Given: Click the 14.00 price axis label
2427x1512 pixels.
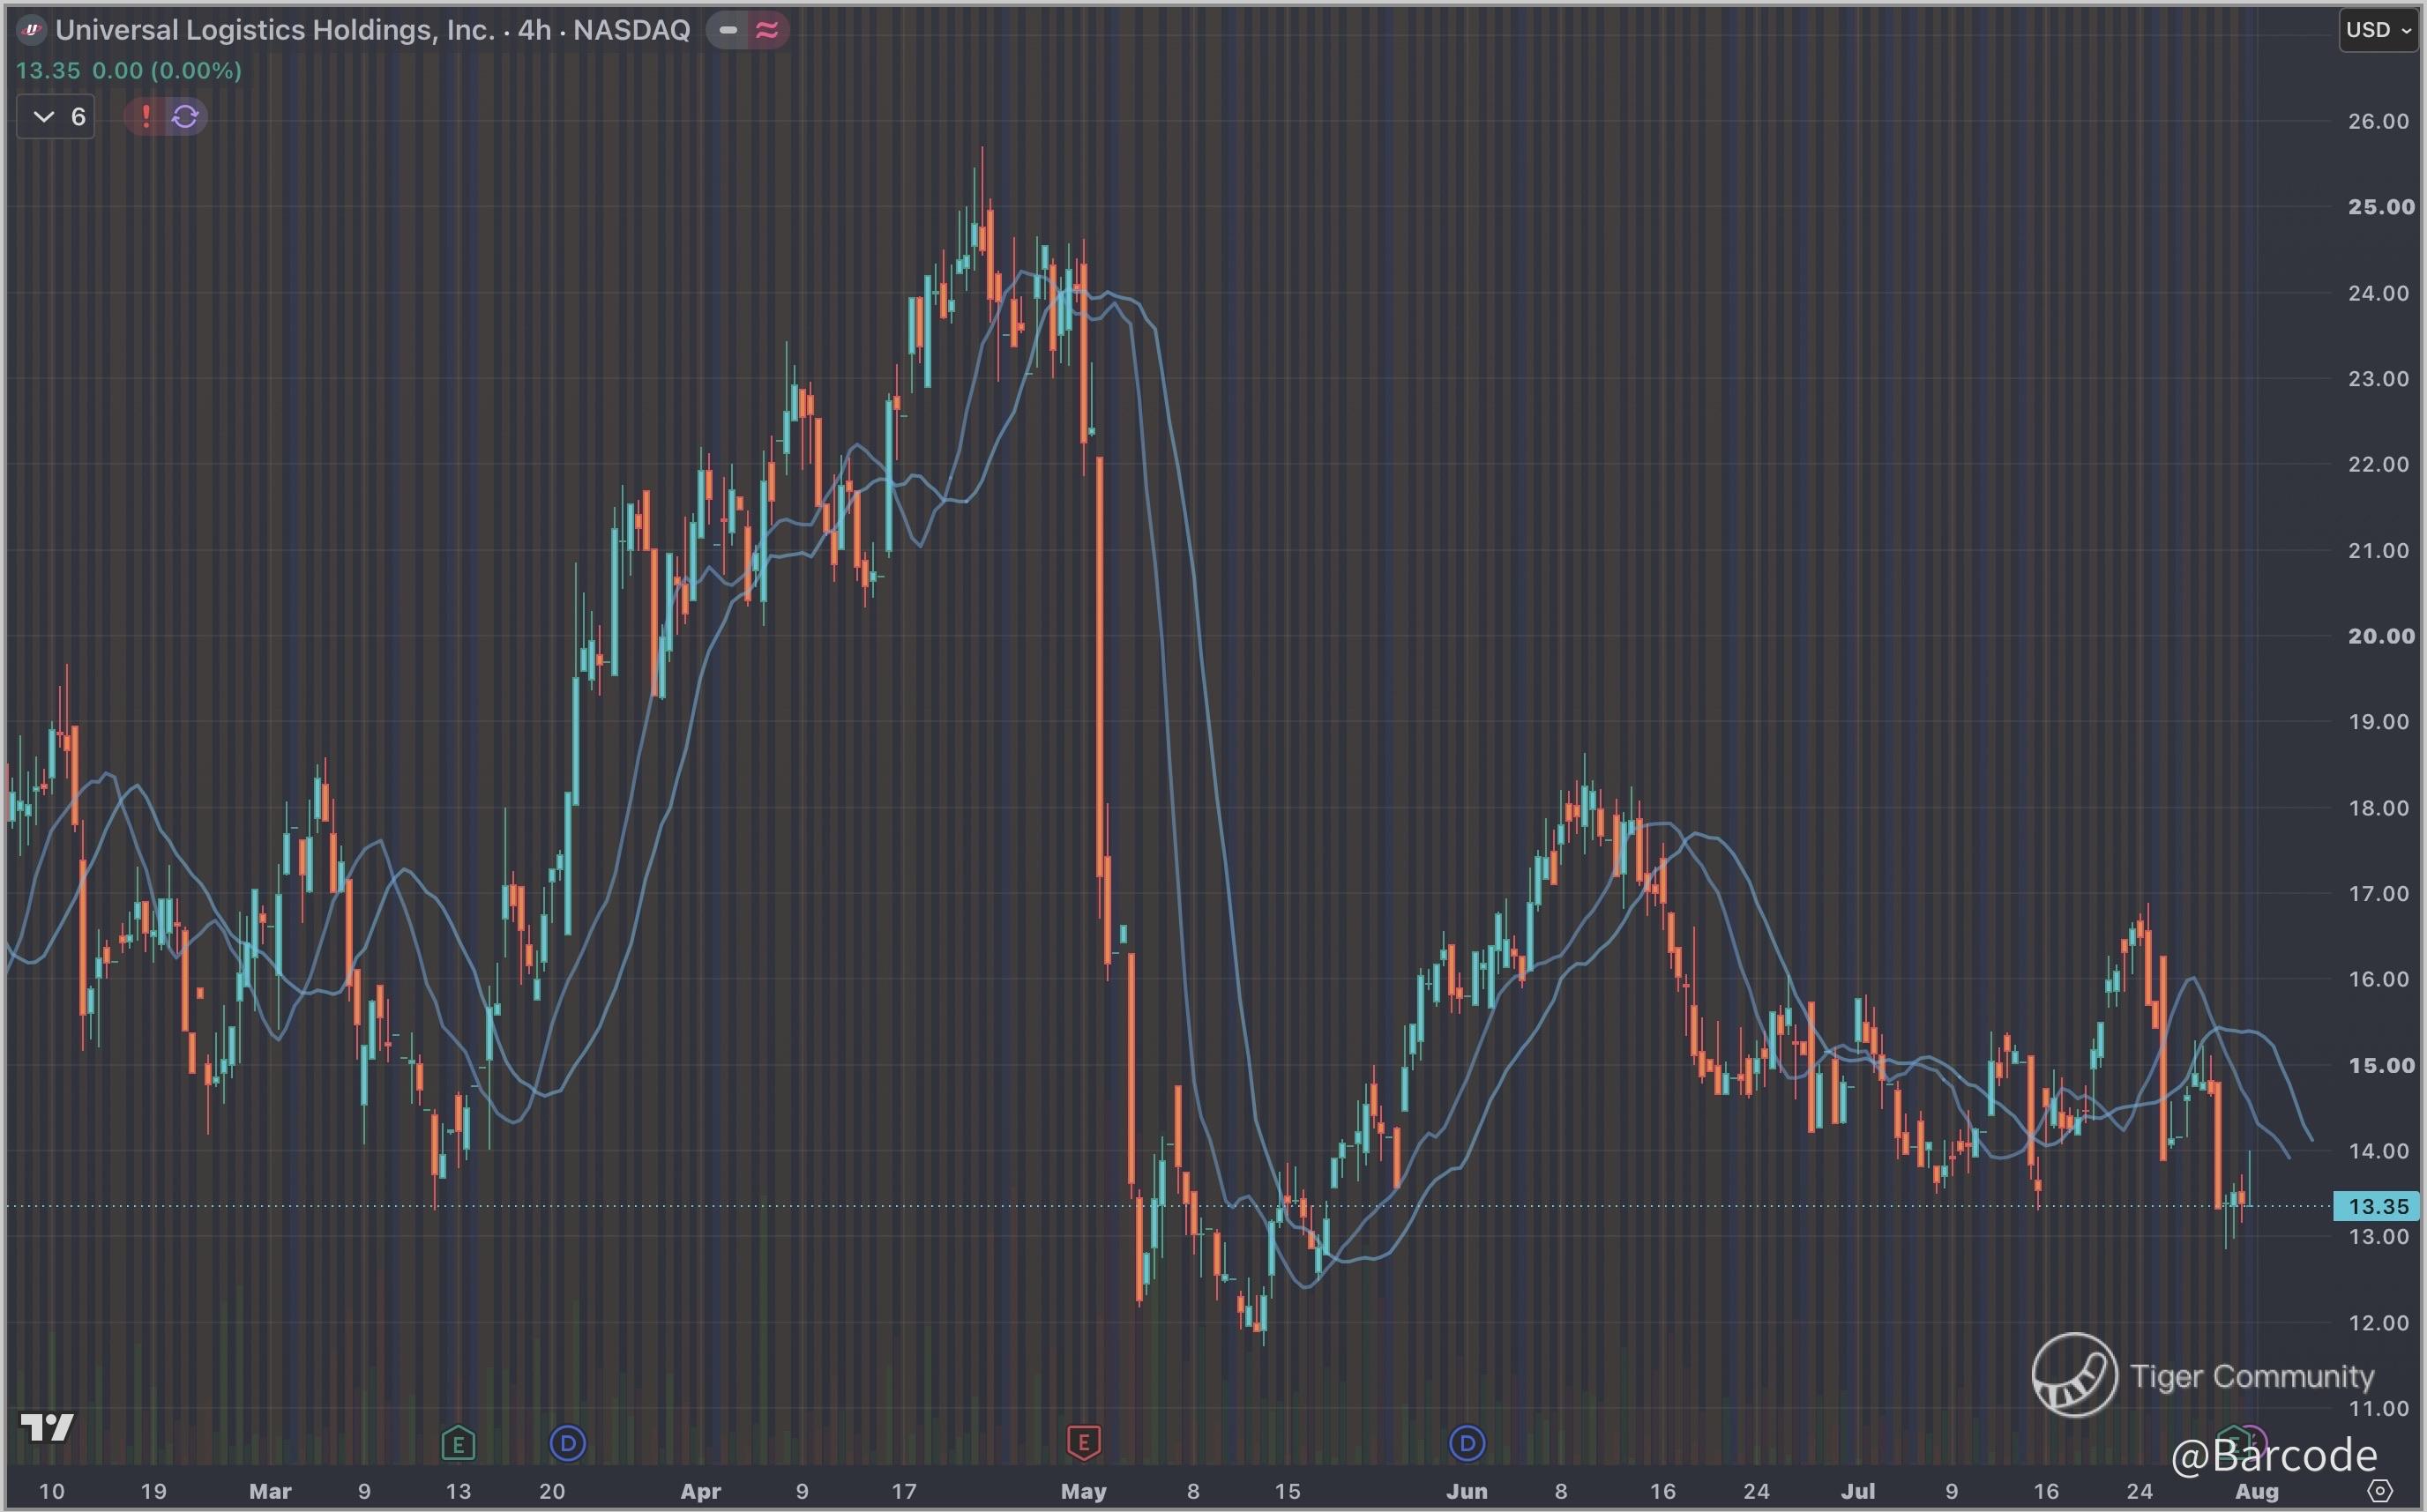Looking at the screenshot, I should (x=2378, y=1151).
